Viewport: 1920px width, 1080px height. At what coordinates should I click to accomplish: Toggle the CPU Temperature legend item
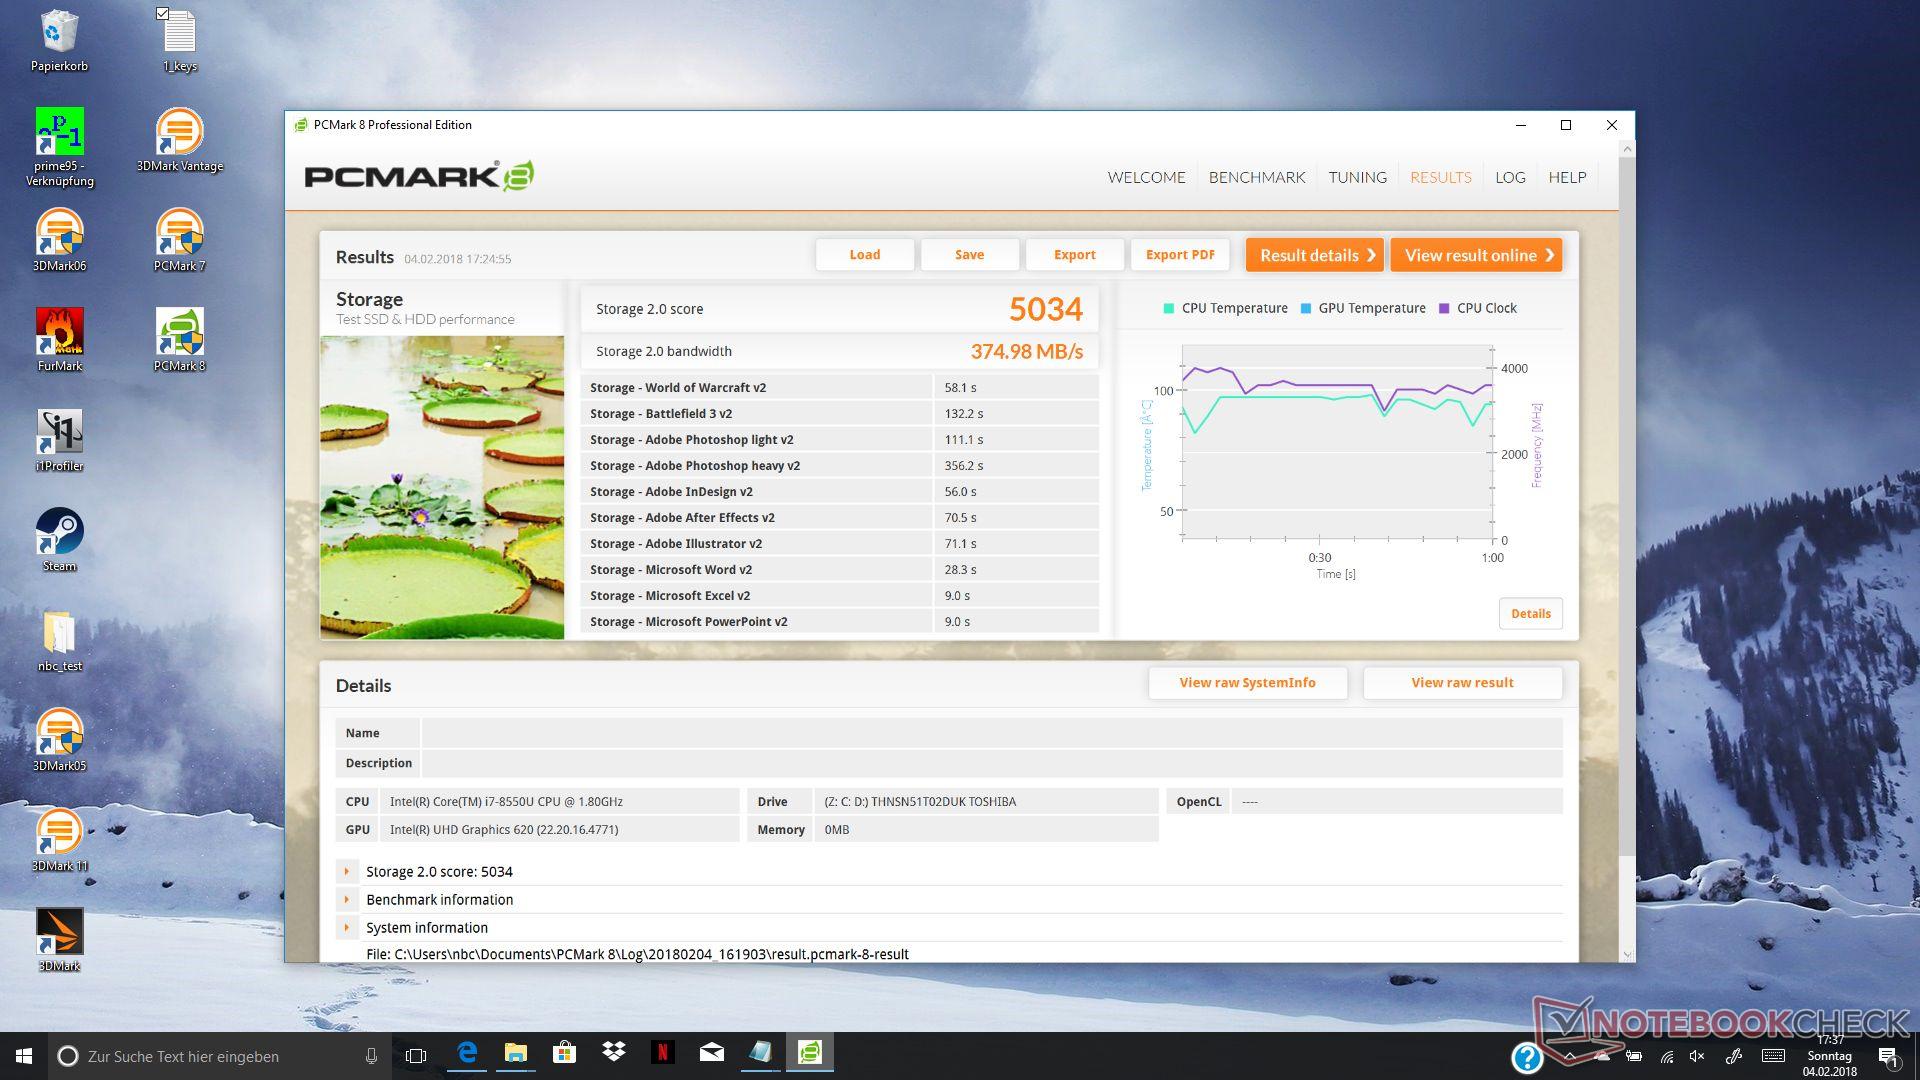(1234, 308)
